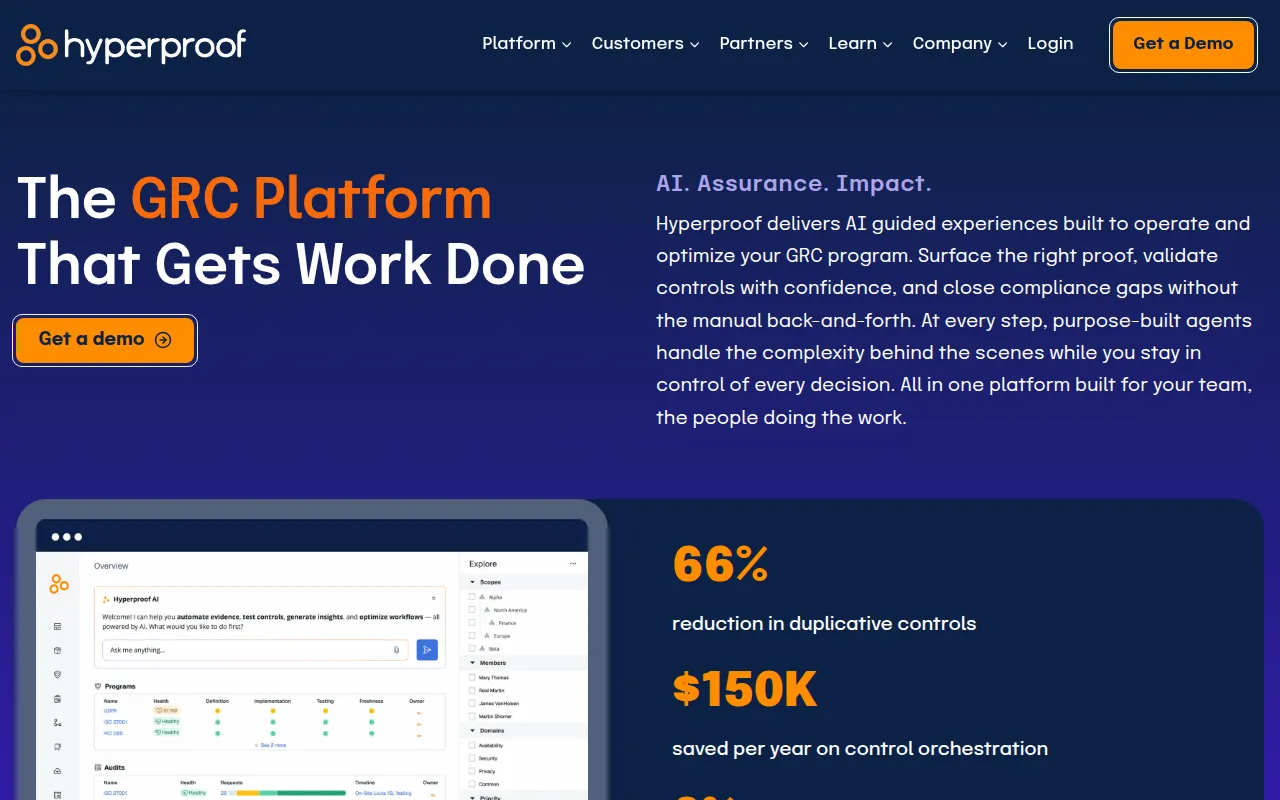Viewport: 1280px width, 800px height.
Task: Click the See 2 more link under Programs
Action: tap(271, 745)
